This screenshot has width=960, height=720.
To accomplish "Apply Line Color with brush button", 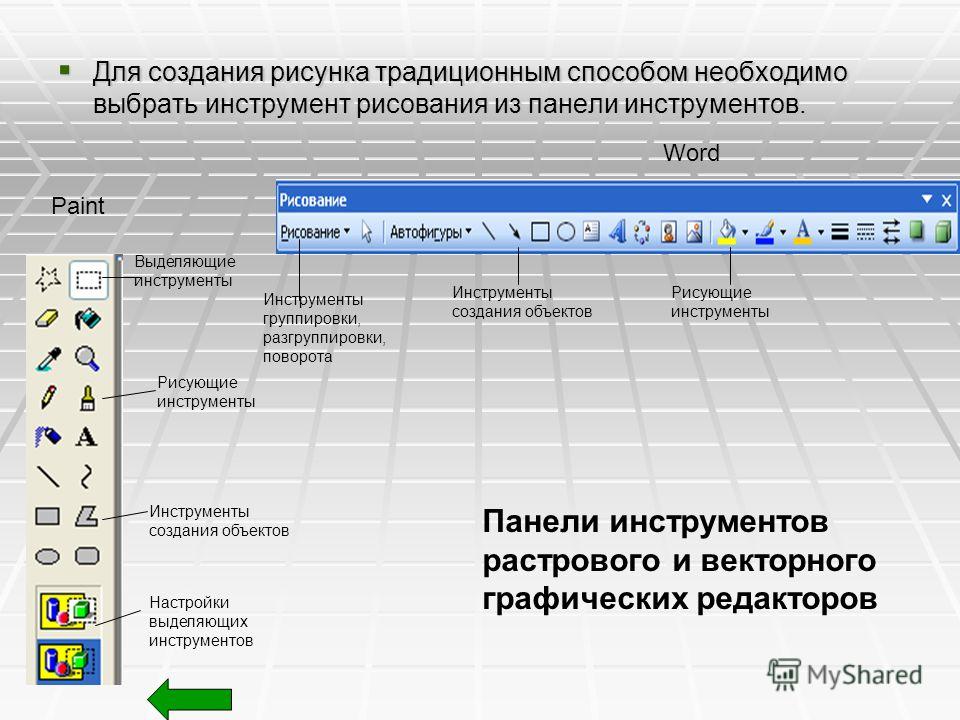I will coord(765,232).
